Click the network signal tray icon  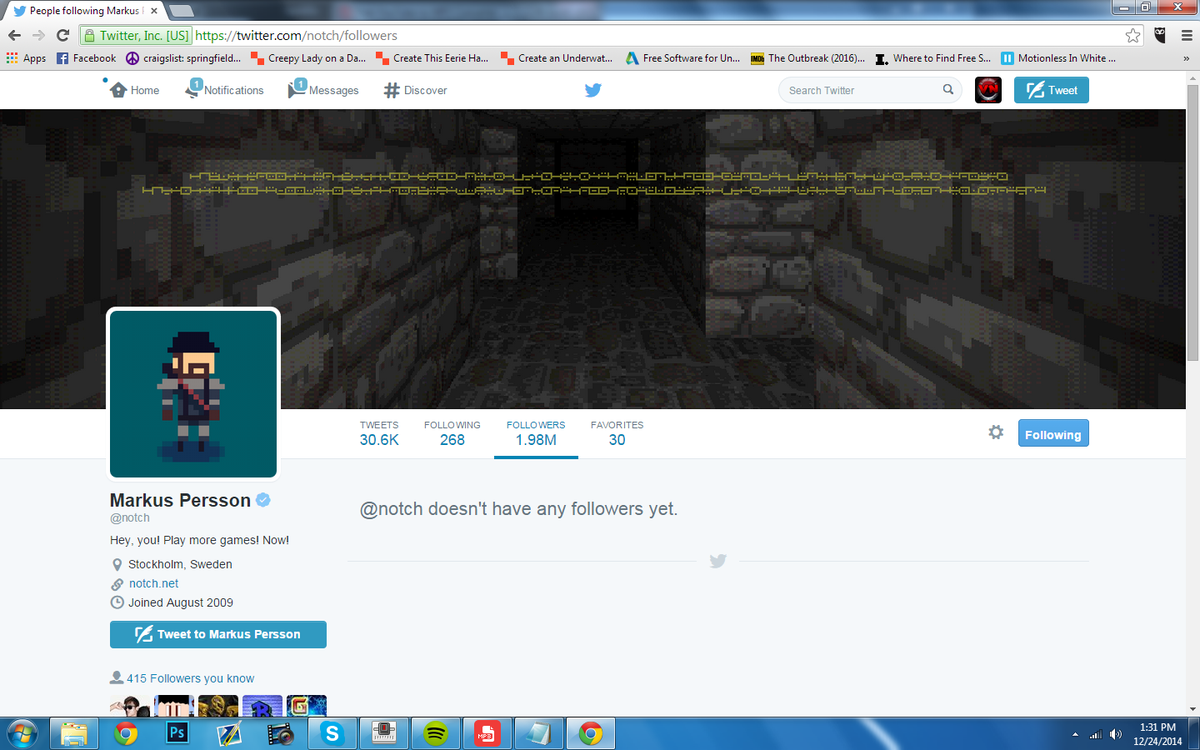point(1096,734)
